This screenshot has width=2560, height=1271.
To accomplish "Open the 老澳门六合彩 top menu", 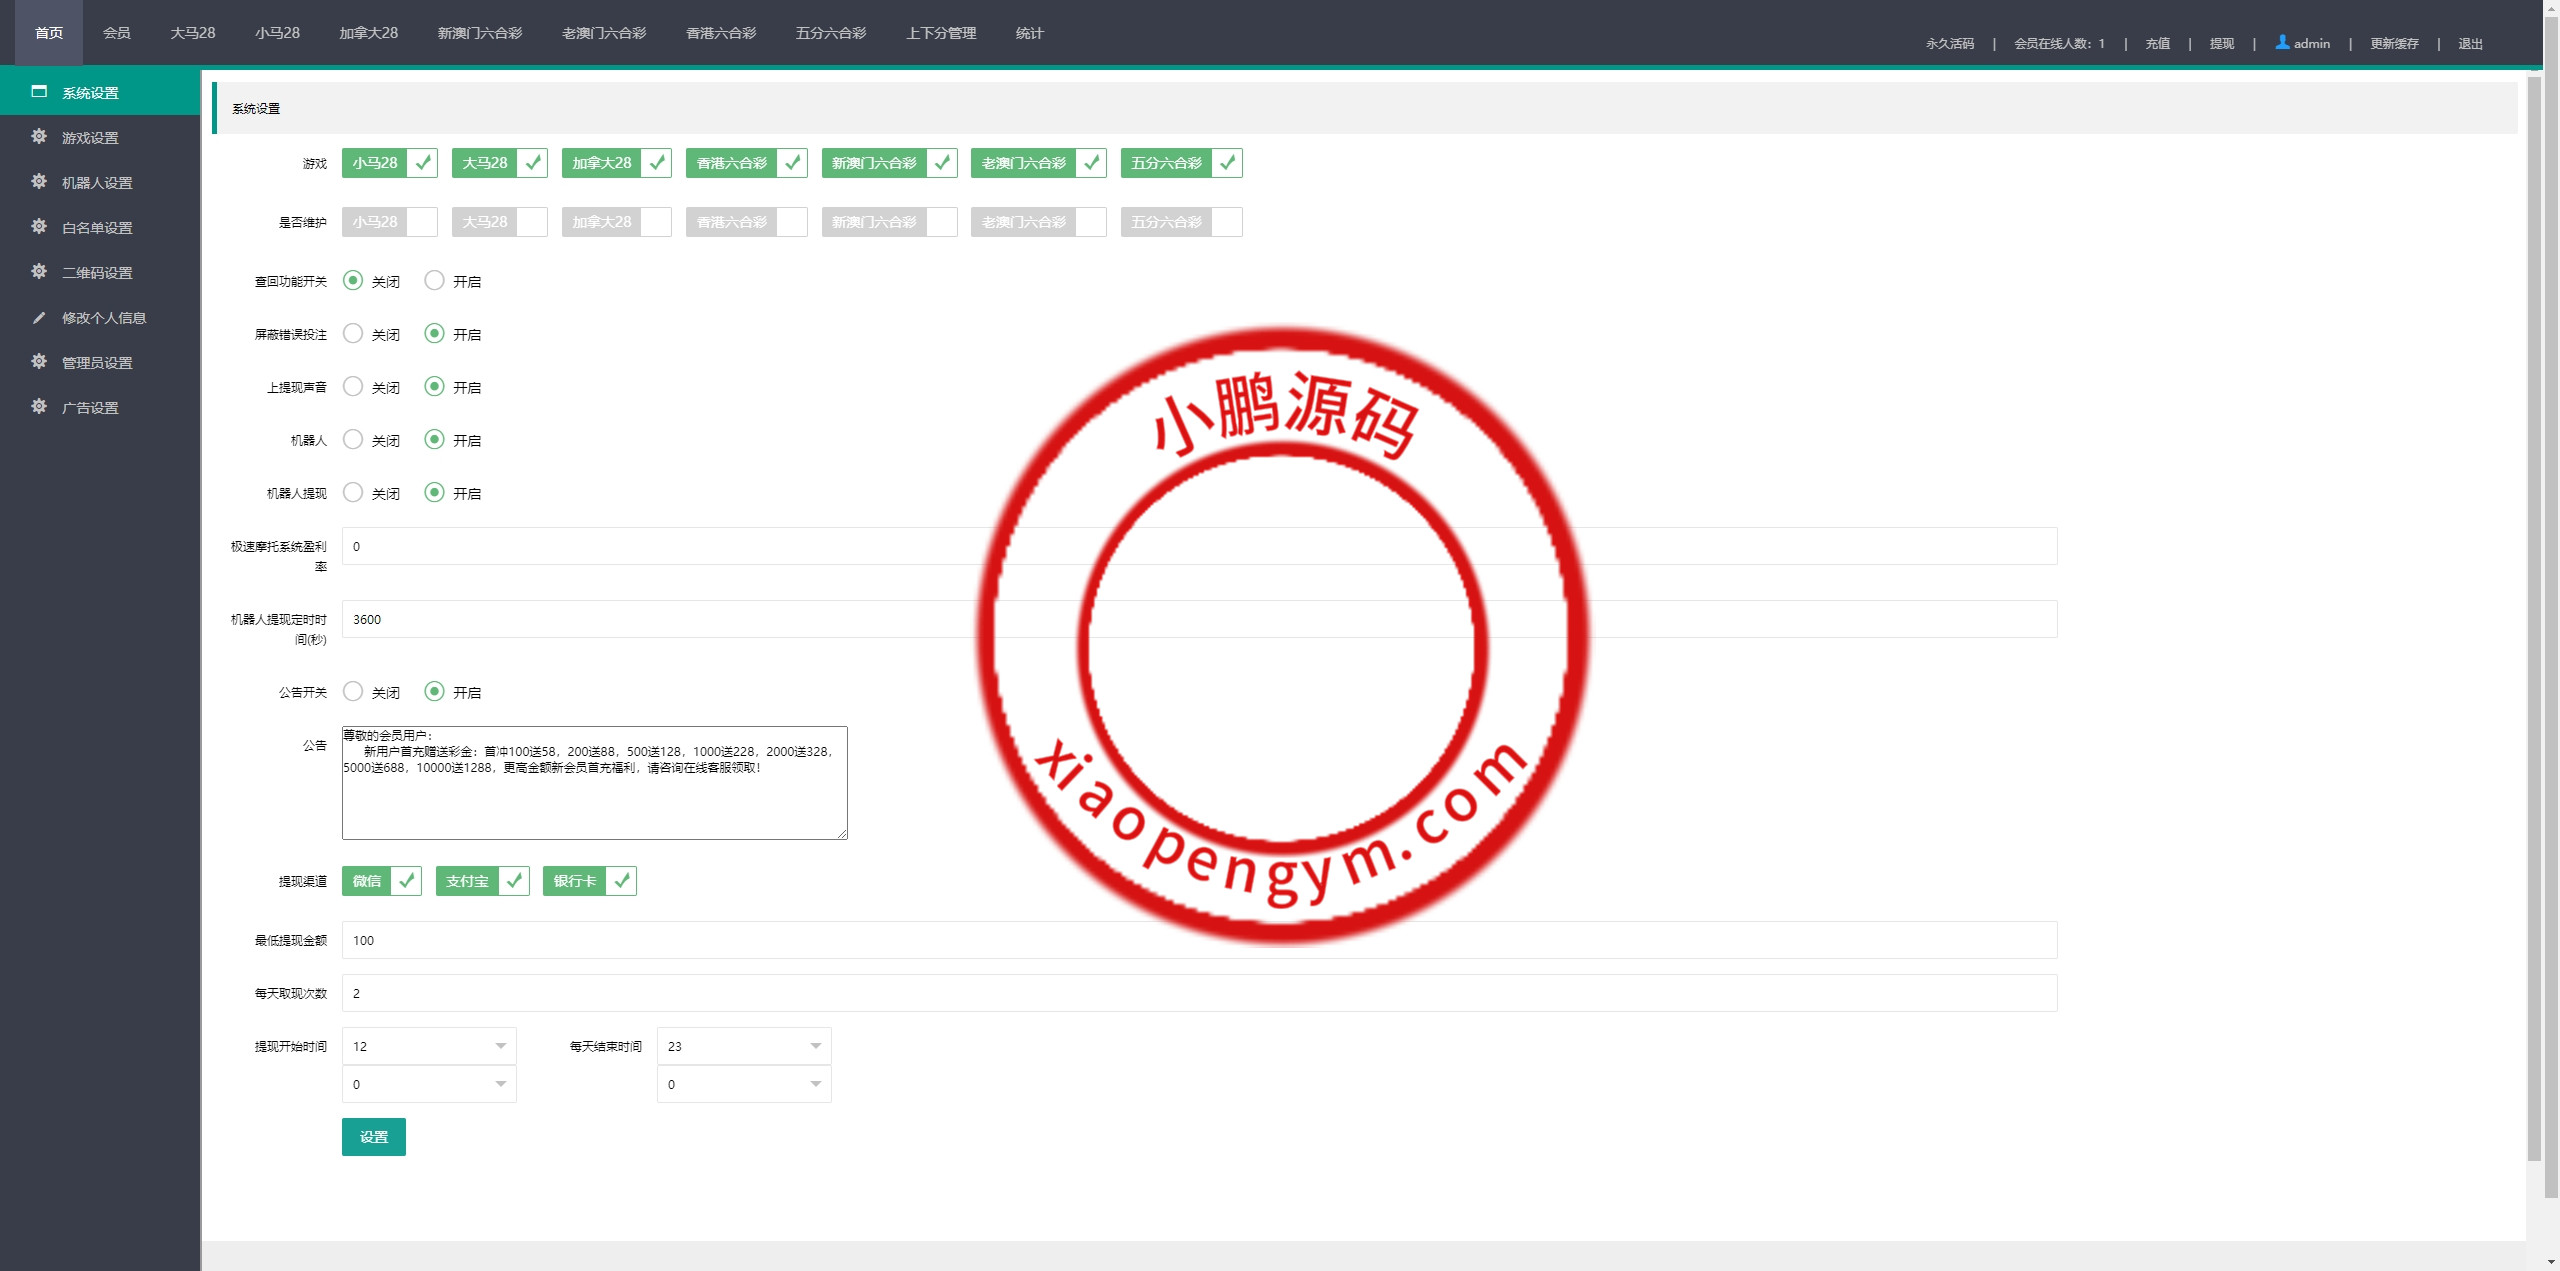I will (604, 33).
